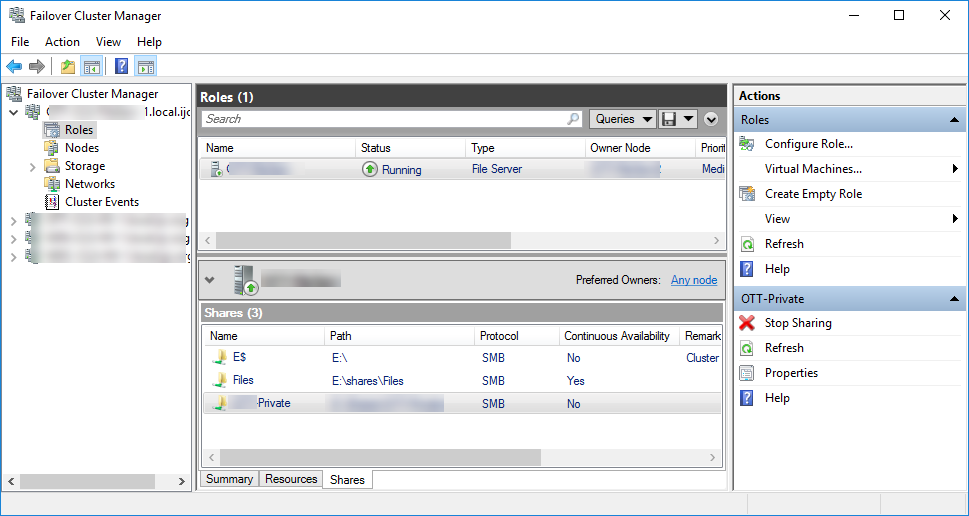Image resolution: width=969 pixels, height=516 pixels.
Task: Click the Save query disk icon
Action: click(669, 119)
